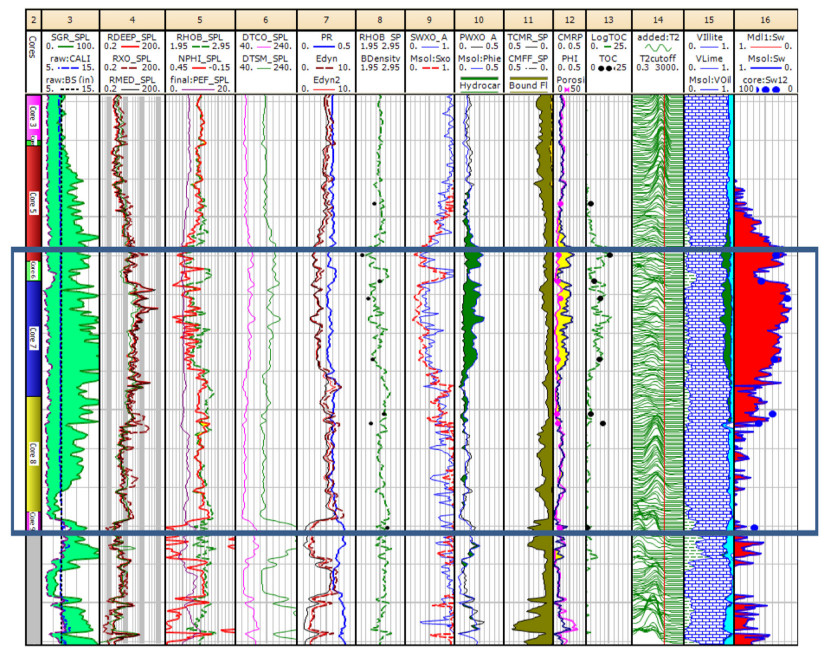
Task: Select the Cores track header number 2
Action: (33, 19)
